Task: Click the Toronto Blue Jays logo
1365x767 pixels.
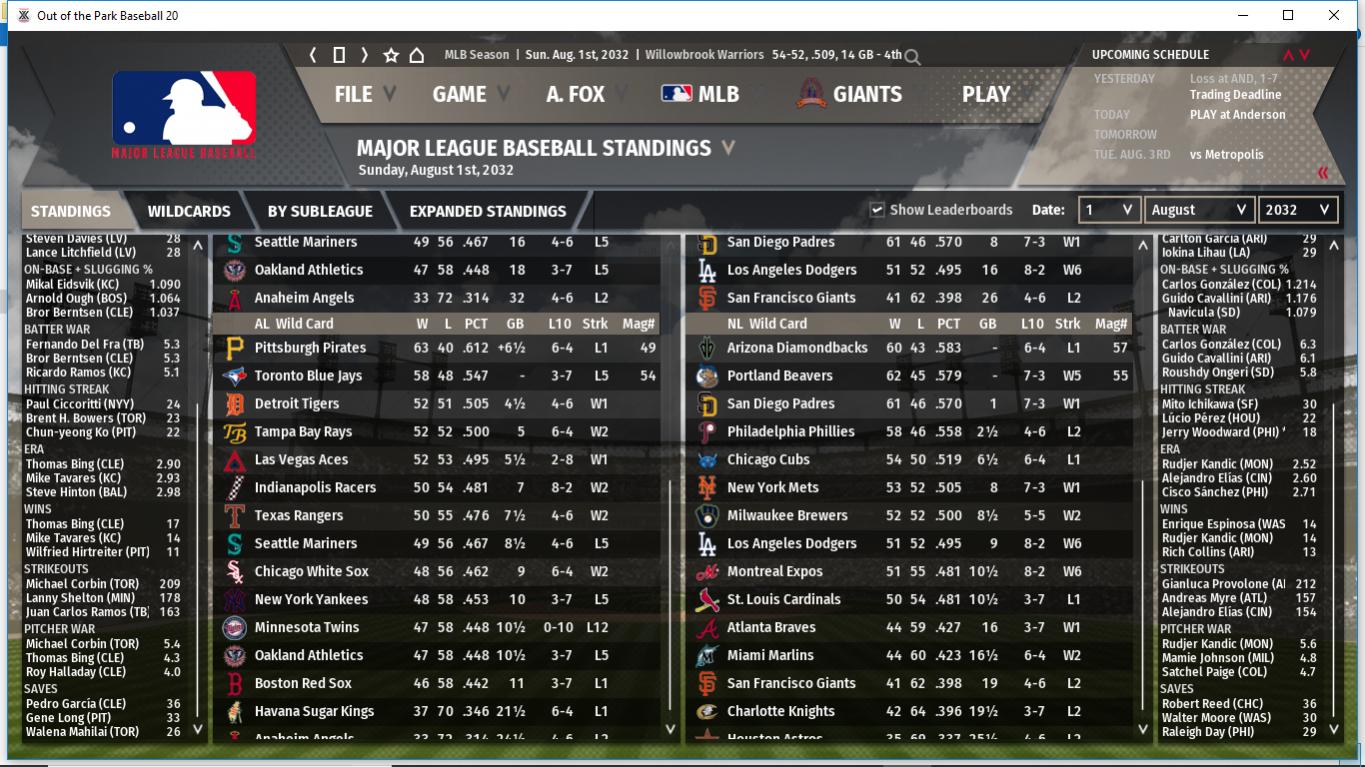Action: (x=235, y=376)
